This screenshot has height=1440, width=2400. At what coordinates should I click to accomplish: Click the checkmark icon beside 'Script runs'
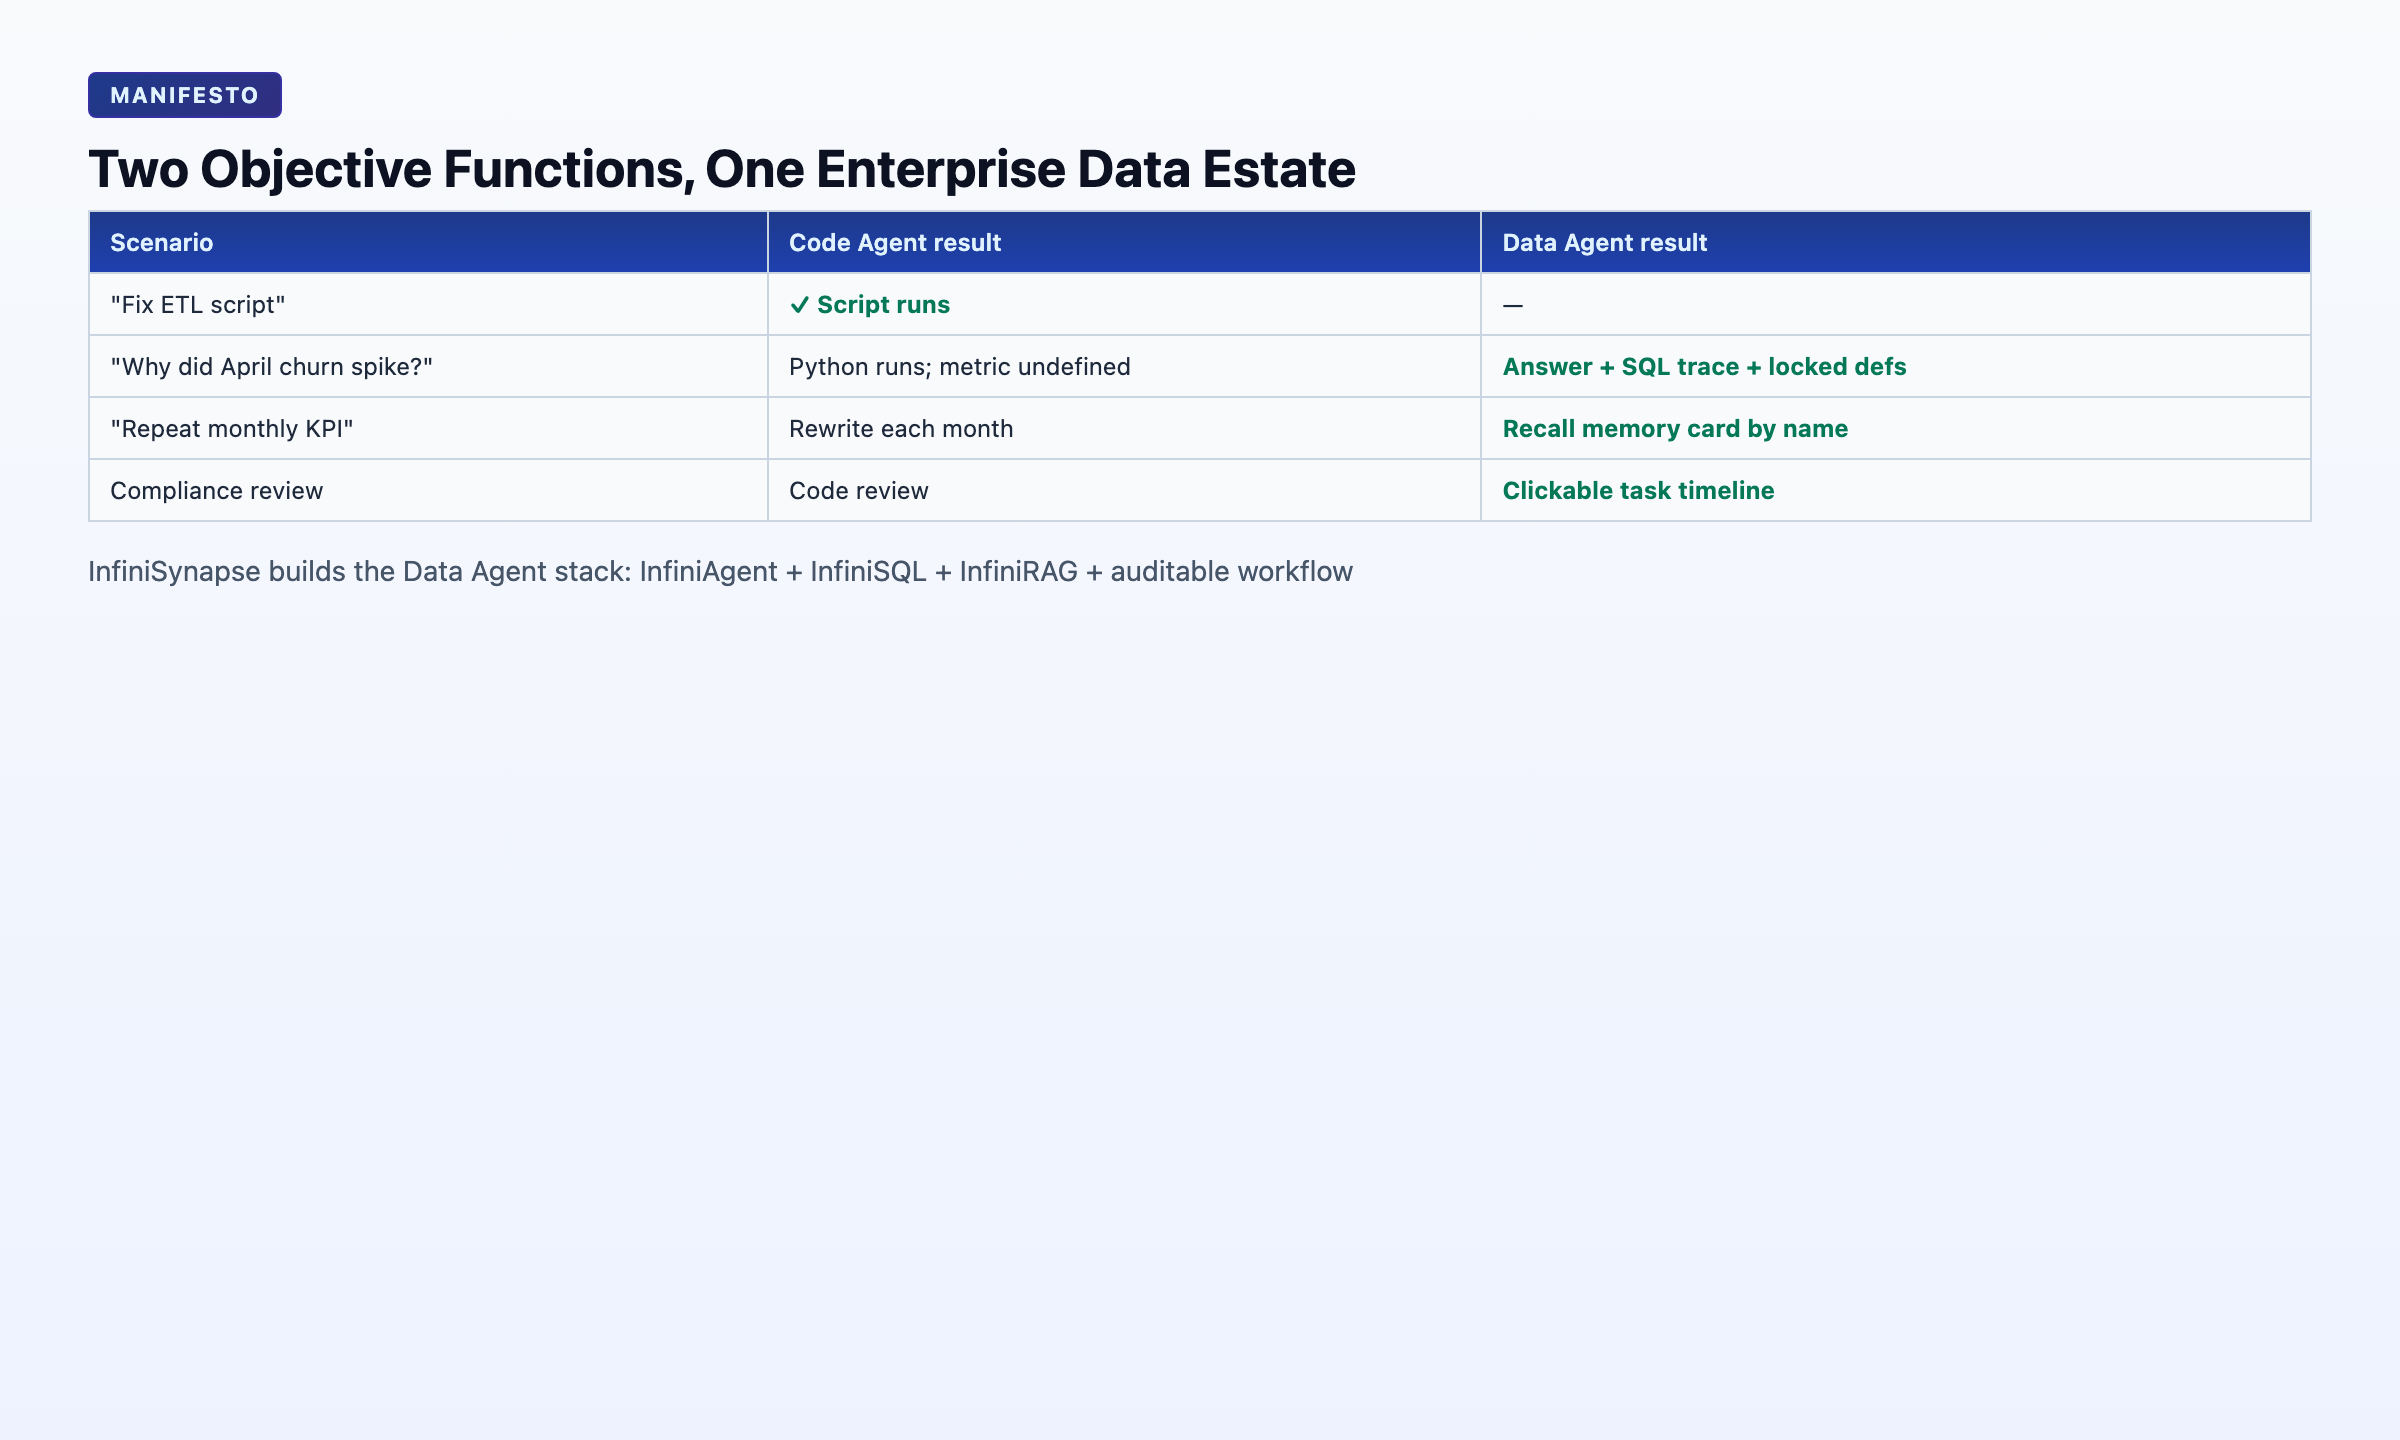click(799, 305)
